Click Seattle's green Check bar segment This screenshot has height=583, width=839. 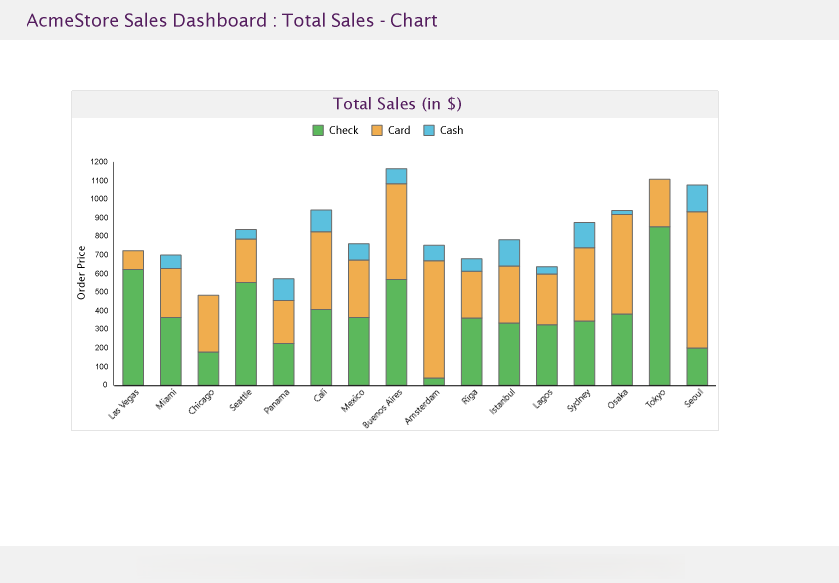(x=246, y=333)
